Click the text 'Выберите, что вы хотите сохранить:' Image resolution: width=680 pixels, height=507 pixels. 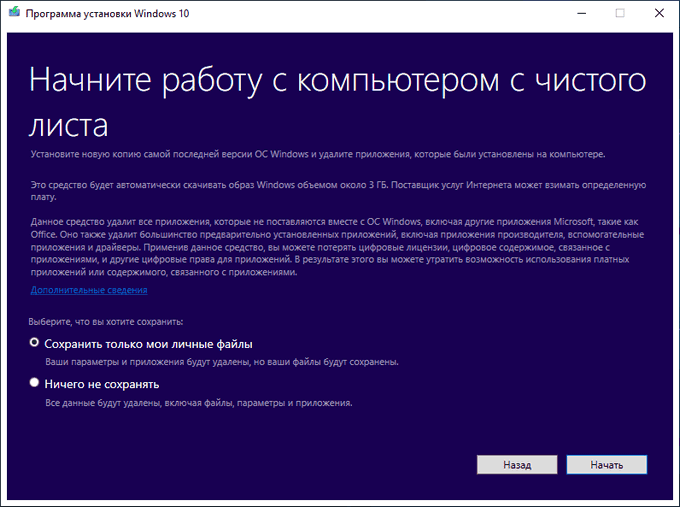coord(106,322)
